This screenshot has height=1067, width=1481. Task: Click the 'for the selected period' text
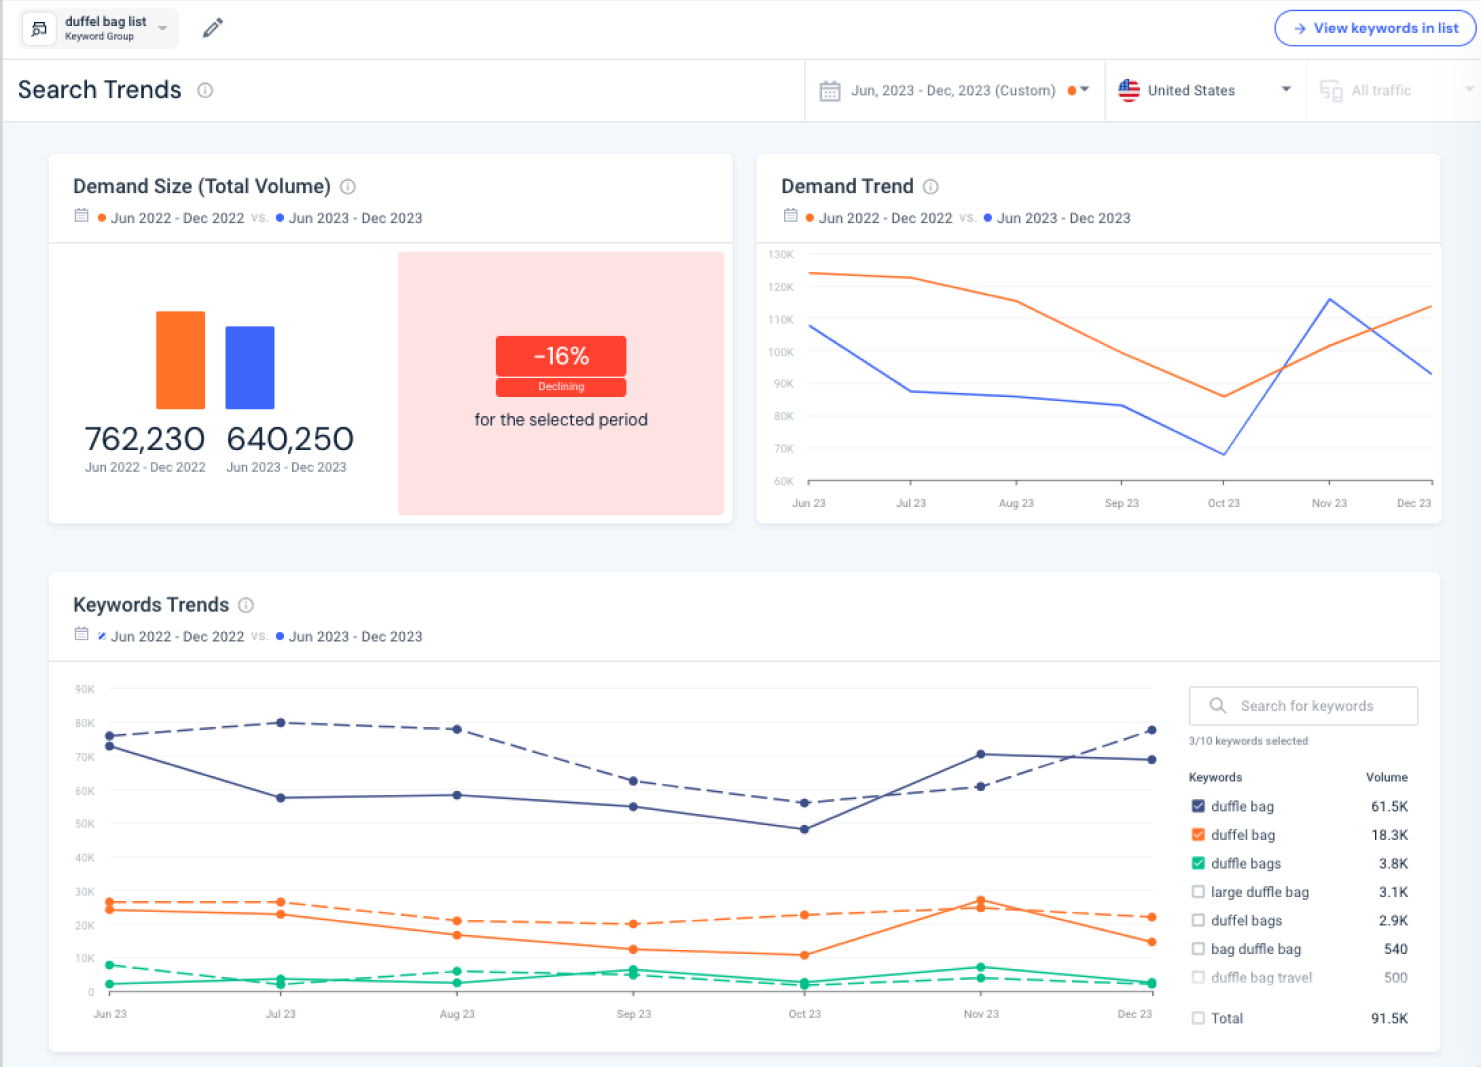tap(561, 420)
